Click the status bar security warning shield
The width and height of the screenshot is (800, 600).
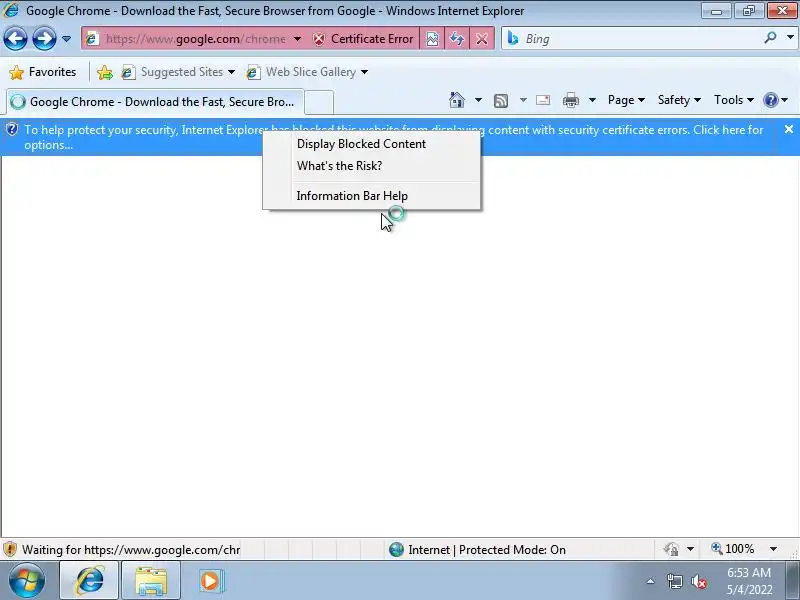(x=10, y=549)
